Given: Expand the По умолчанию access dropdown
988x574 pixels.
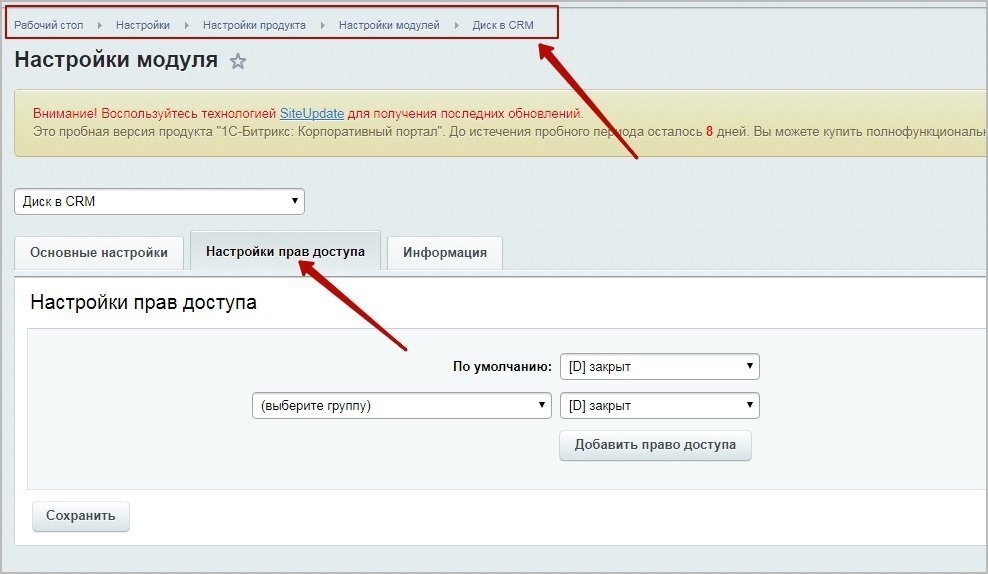Looking at the screenshot, I should point(659,367).
